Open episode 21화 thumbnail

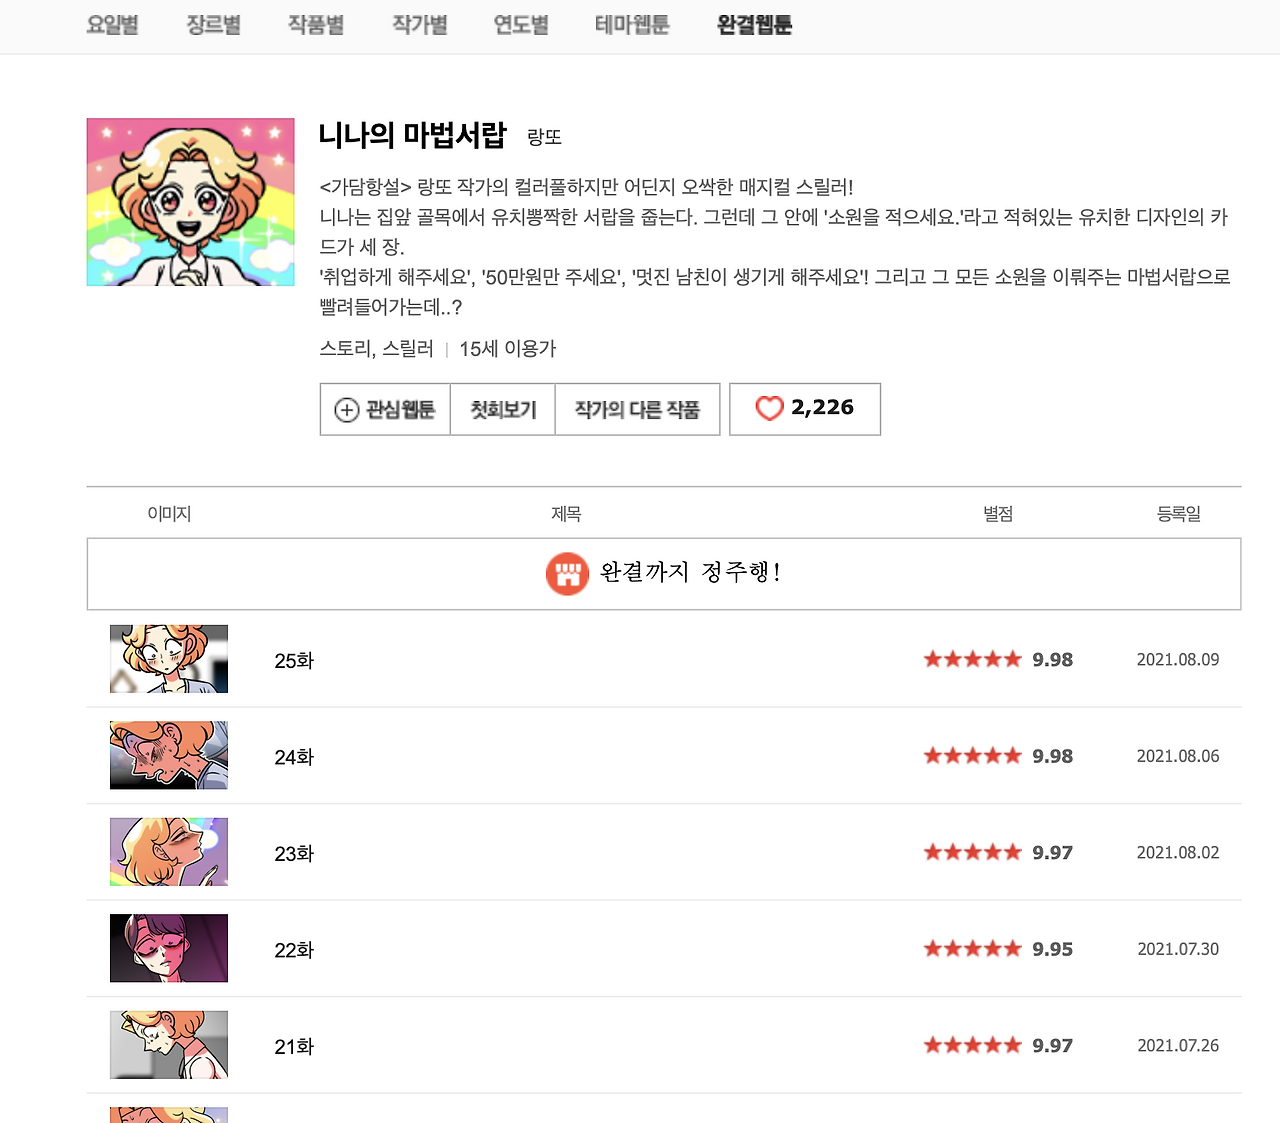pos(169,1045)
